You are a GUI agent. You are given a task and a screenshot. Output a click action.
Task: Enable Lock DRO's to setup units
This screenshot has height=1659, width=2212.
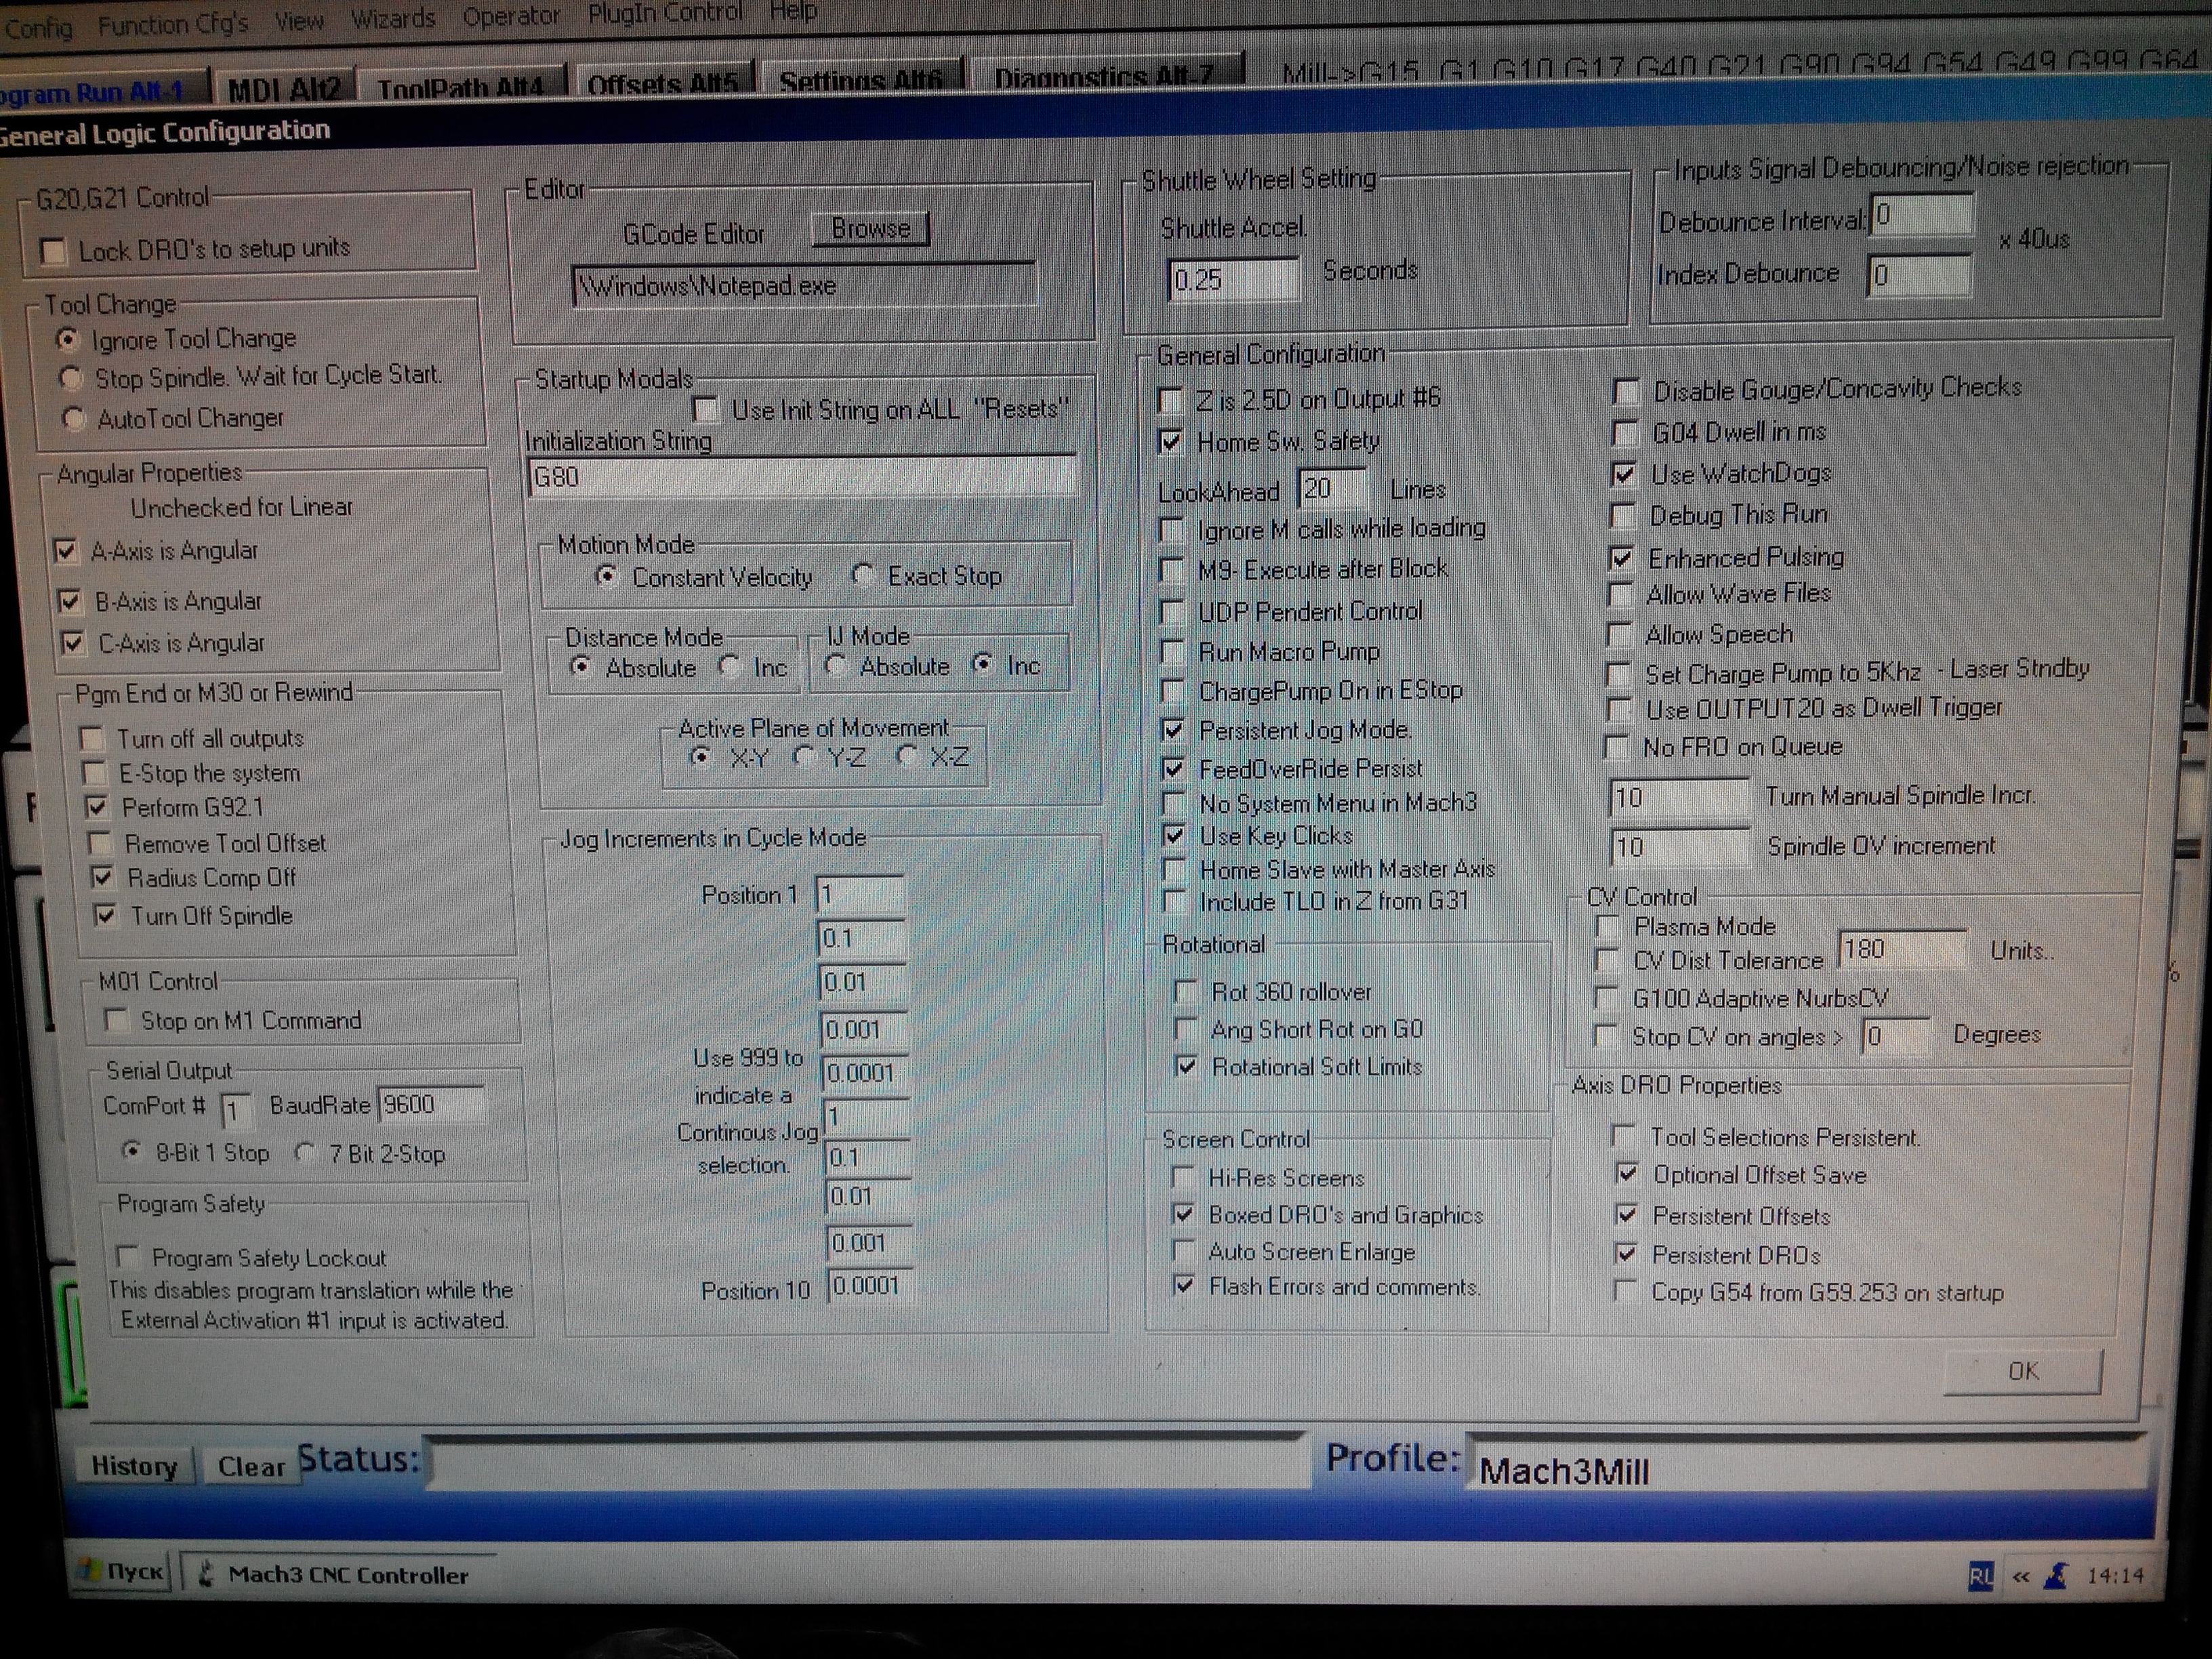point(54,251)
